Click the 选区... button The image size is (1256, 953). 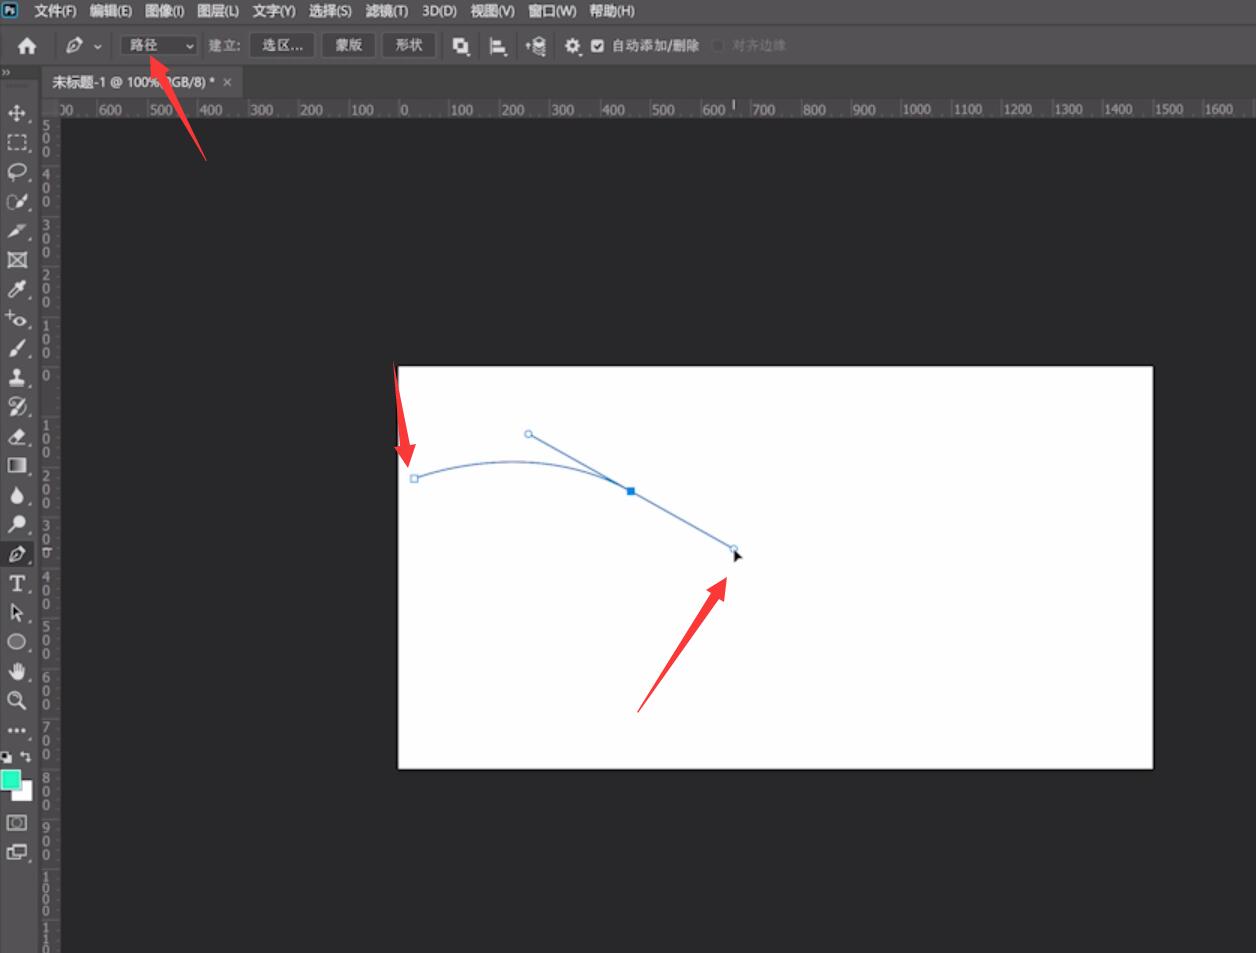283,45
